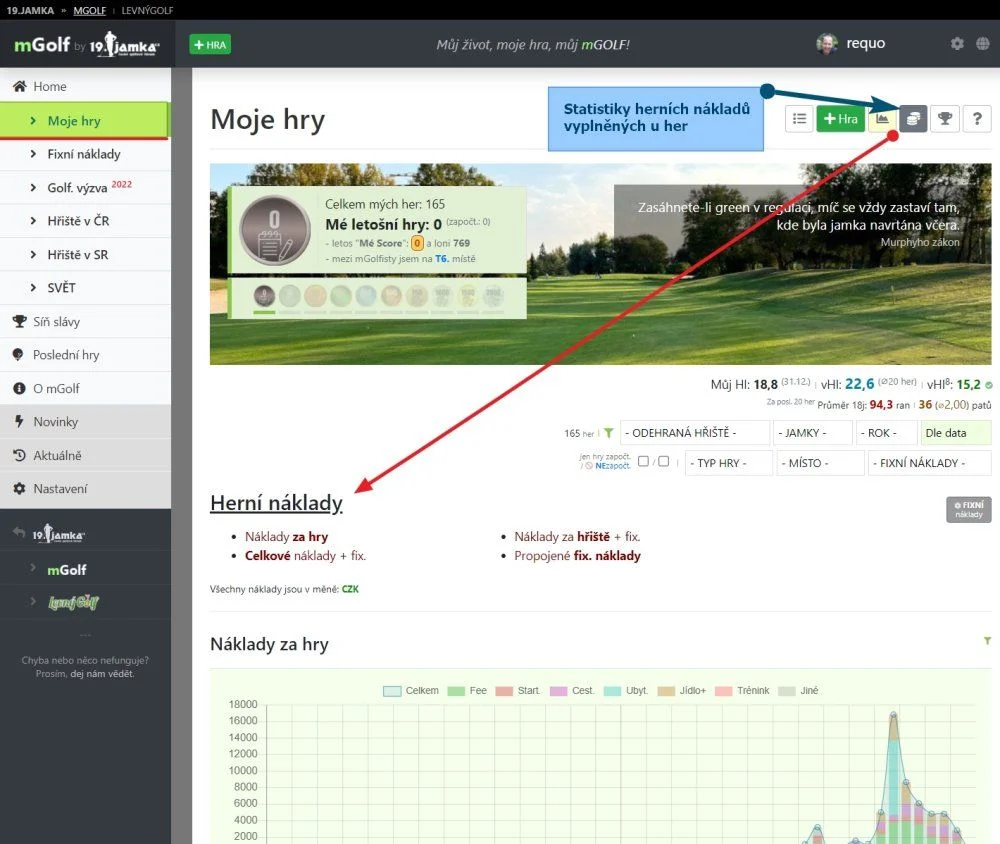This screenshot has width=1000, height=844.
Task: Click the gear icon beside Nastavení in sidebar
Action: pos(19,489)
